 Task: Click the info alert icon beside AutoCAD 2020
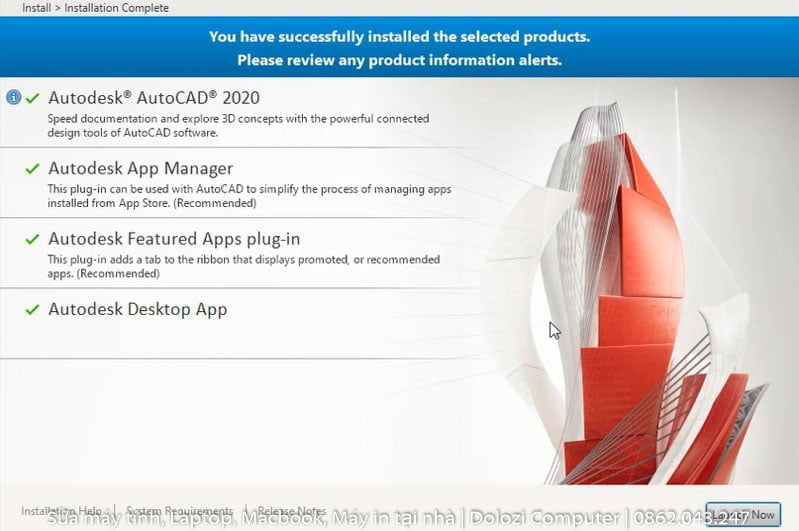coord(13,98)
